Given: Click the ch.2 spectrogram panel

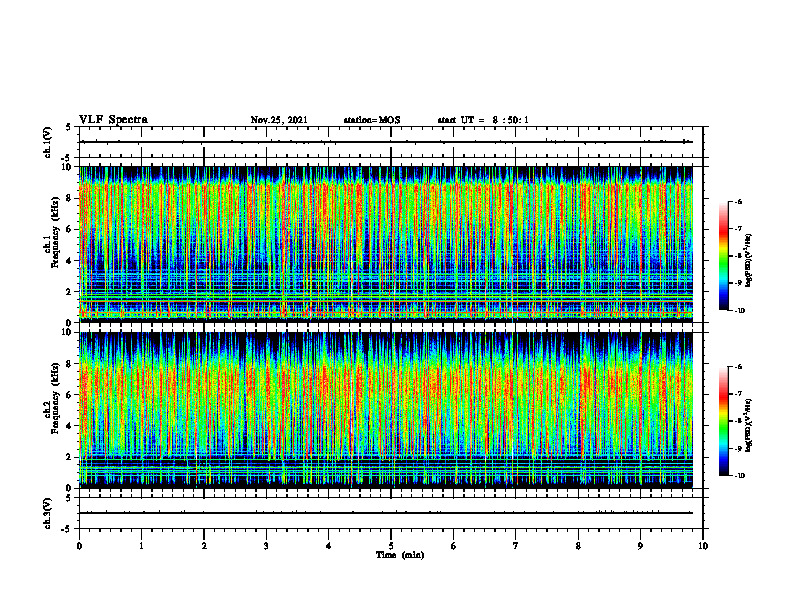Looking at the screenshot, I should coord(386,410).
